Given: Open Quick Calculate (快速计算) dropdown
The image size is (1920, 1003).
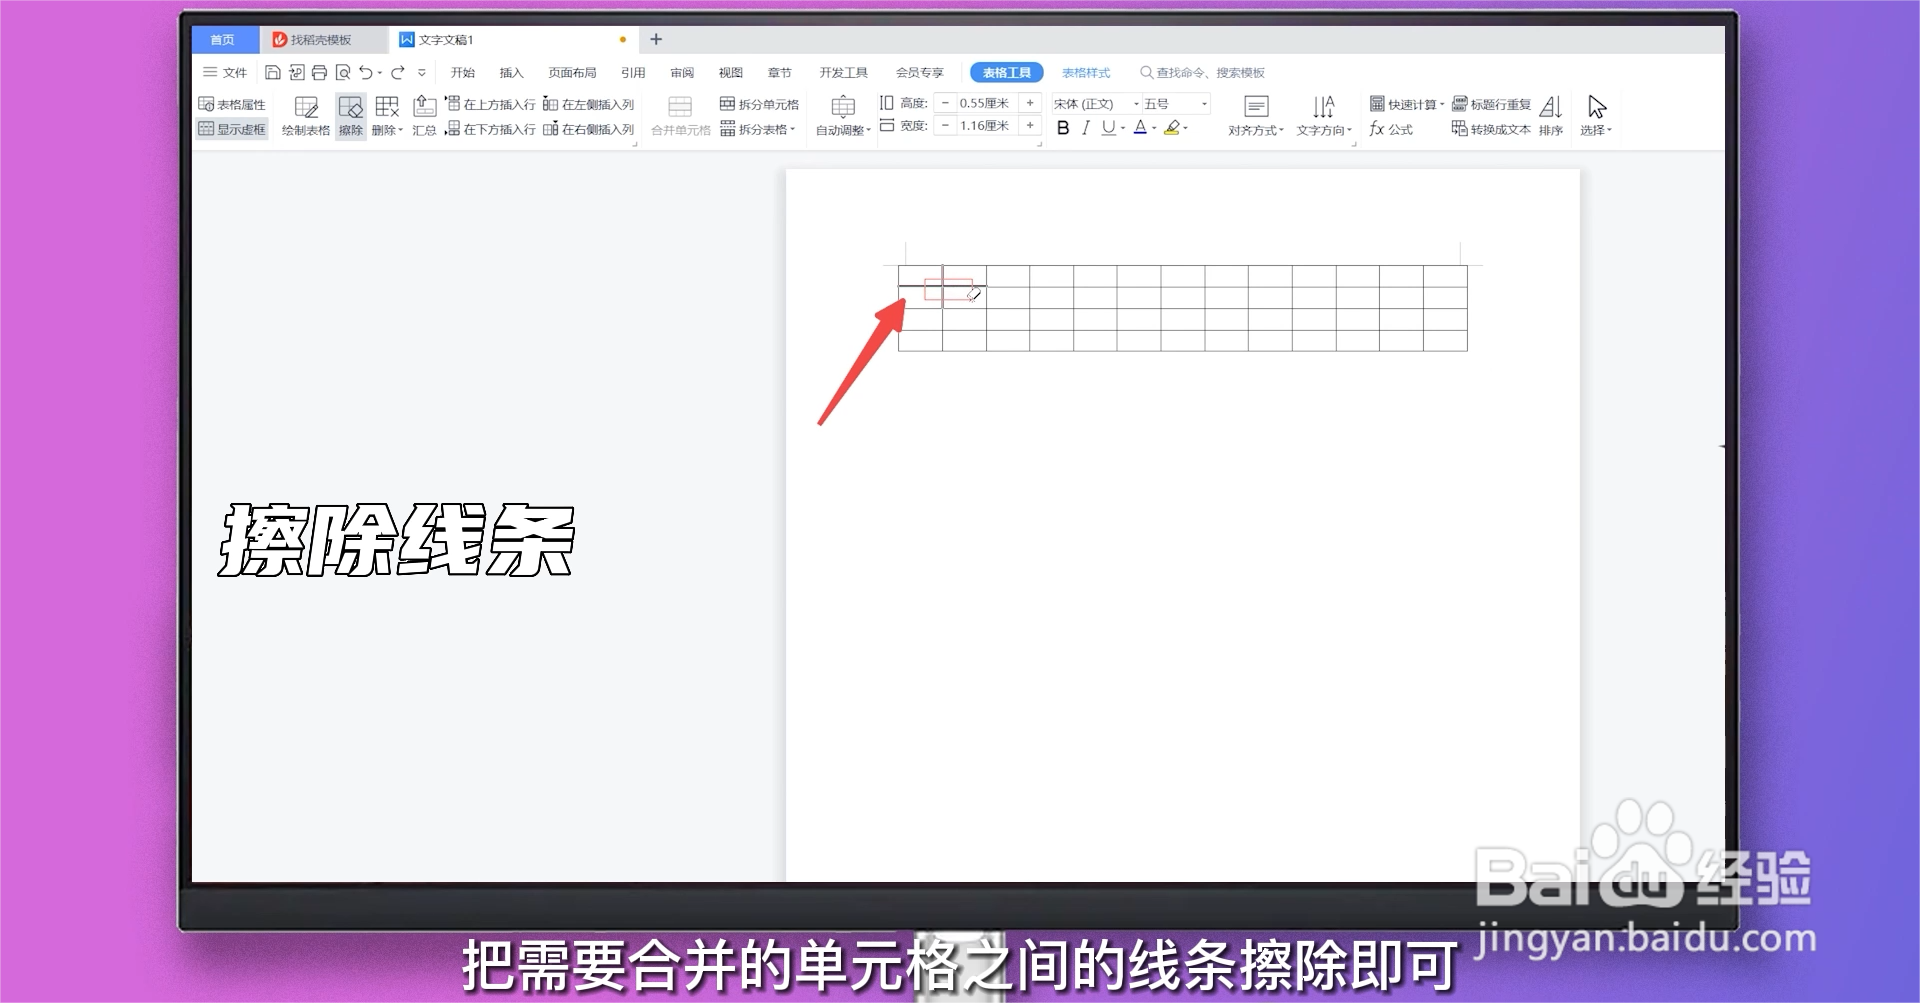Looking at the screenshot, I should 1407,104.
